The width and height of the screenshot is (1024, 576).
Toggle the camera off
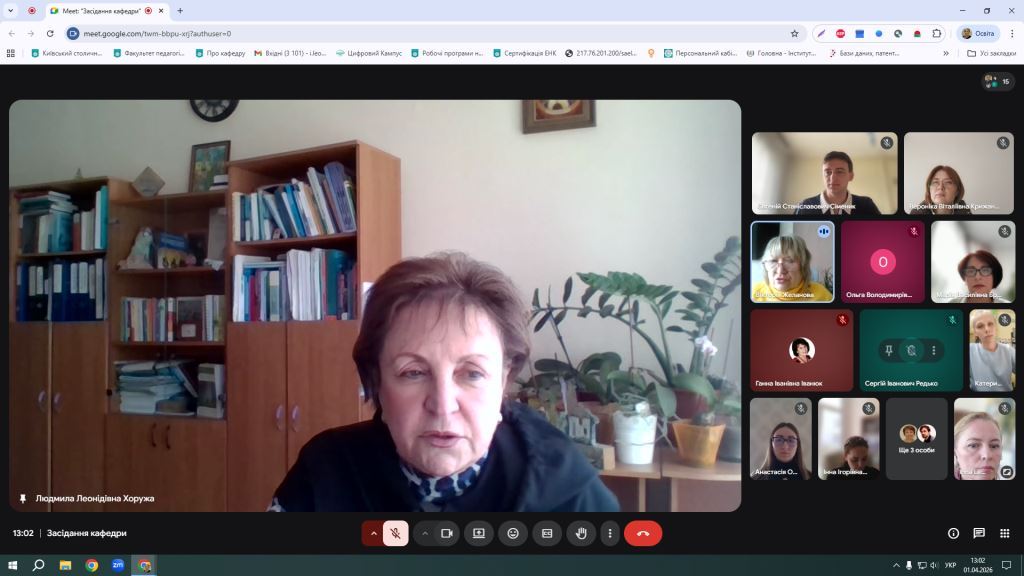tap(447, 533)
